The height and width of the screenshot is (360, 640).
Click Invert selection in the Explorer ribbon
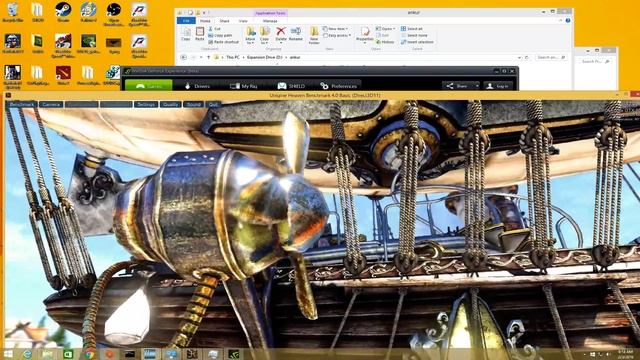(x=417, y=42)
